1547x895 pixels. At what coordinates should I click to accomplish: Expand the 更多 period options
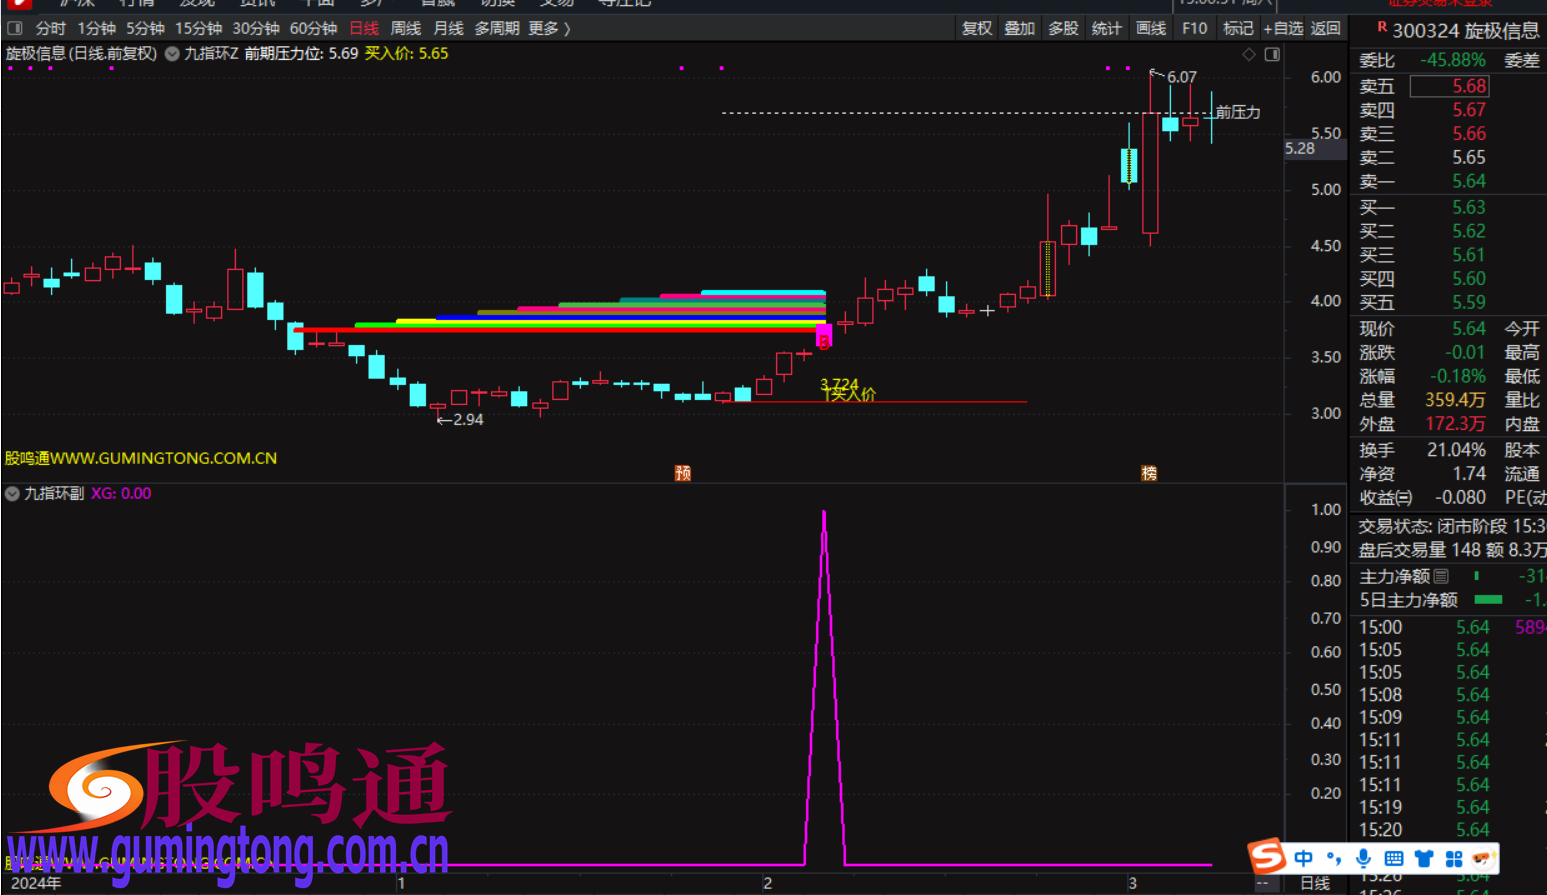(549, 28)
